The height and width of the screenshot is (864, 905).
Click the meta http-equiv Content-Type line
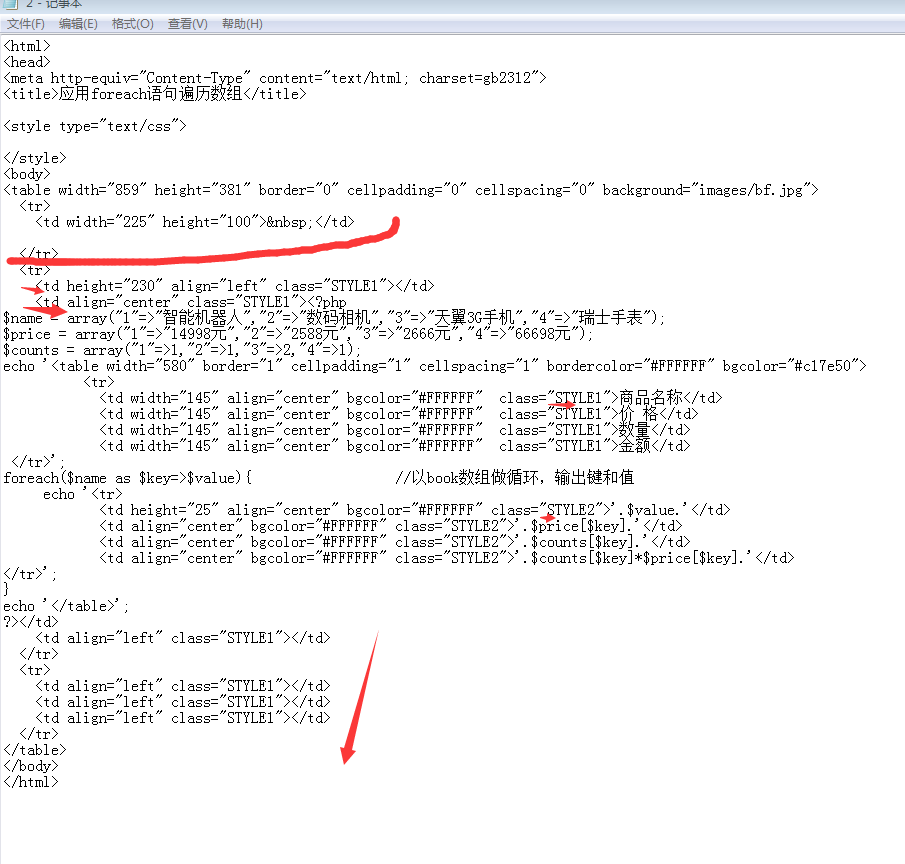[275, 78]
